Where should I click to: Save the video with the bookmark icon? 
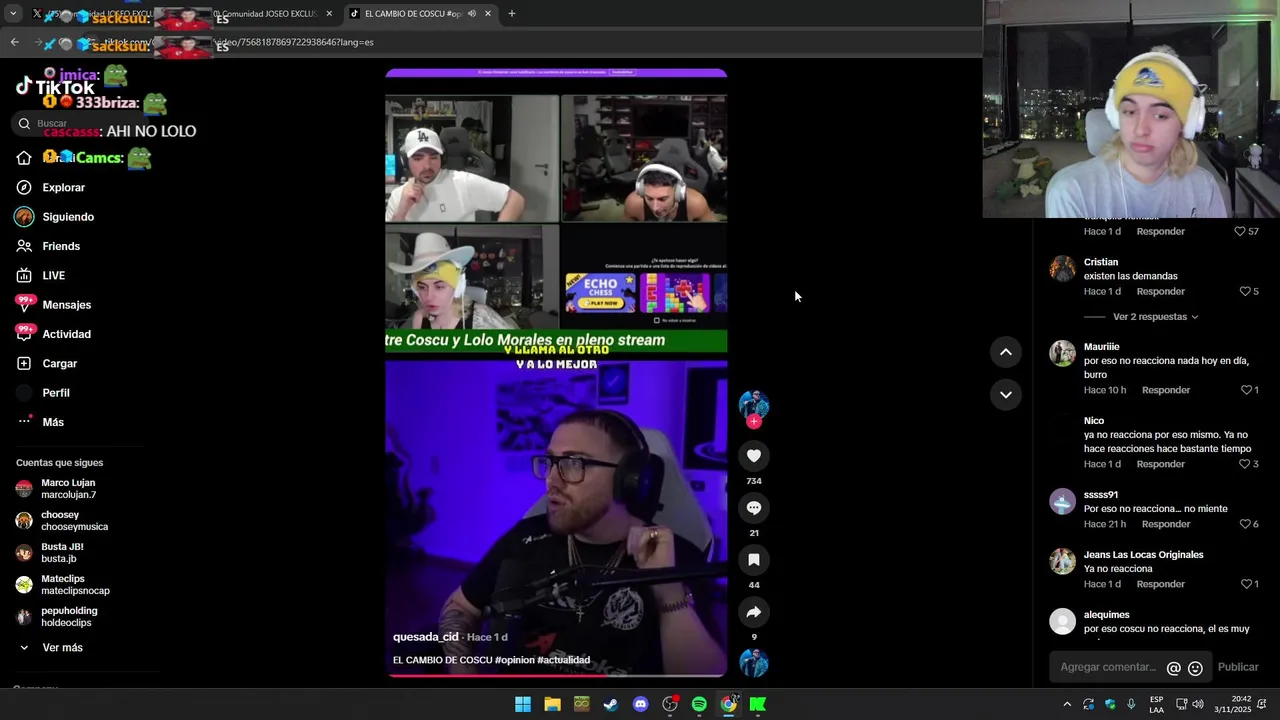754,560
